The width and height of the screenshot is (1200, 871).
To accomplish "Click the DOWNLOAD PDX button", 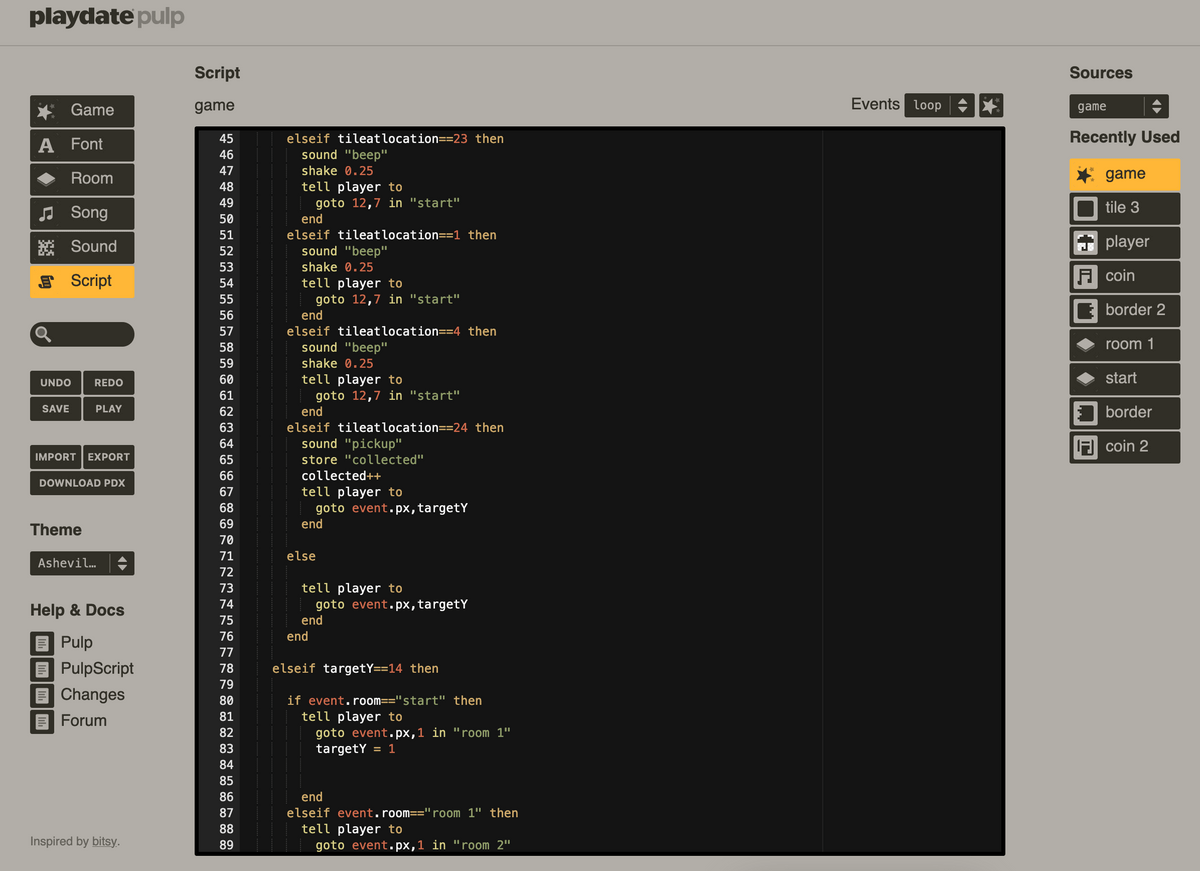I will [x=82, y=483].
